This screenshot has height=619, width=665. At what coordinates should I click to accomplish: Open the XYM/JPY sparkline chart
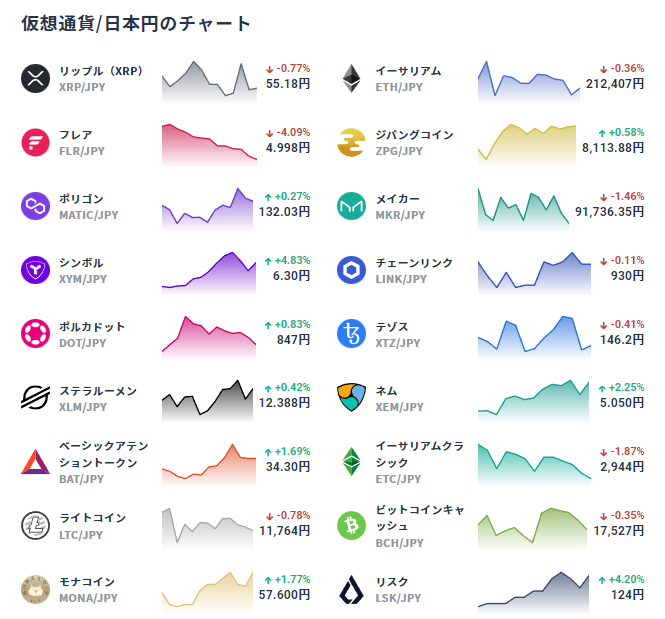[209, 273]
